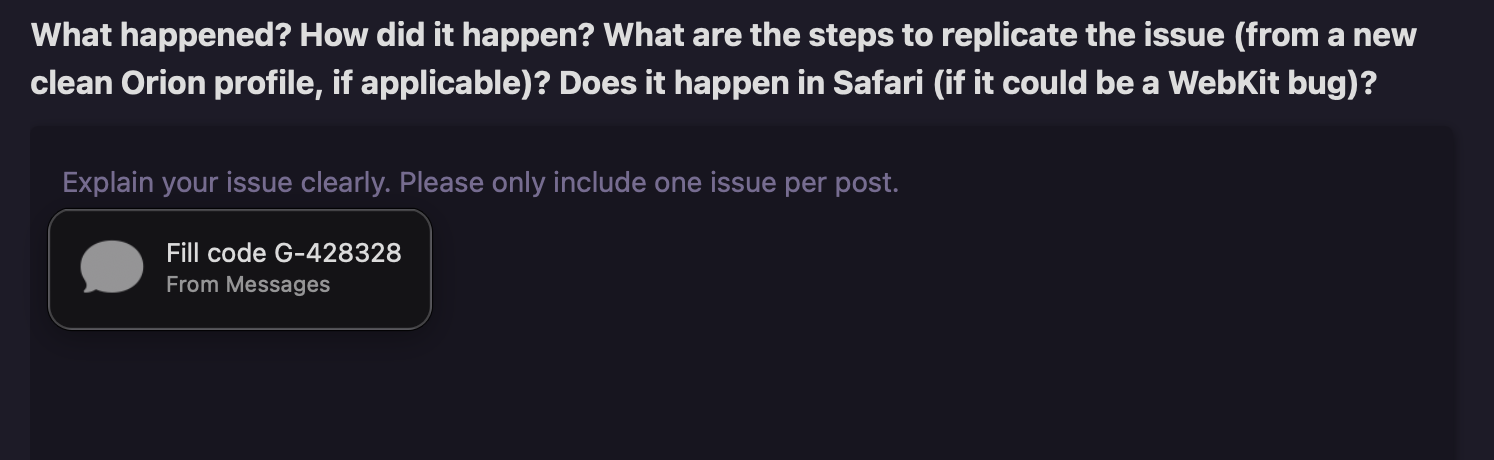Click the 'From Messages' subtitle

[x=247, y=285]
